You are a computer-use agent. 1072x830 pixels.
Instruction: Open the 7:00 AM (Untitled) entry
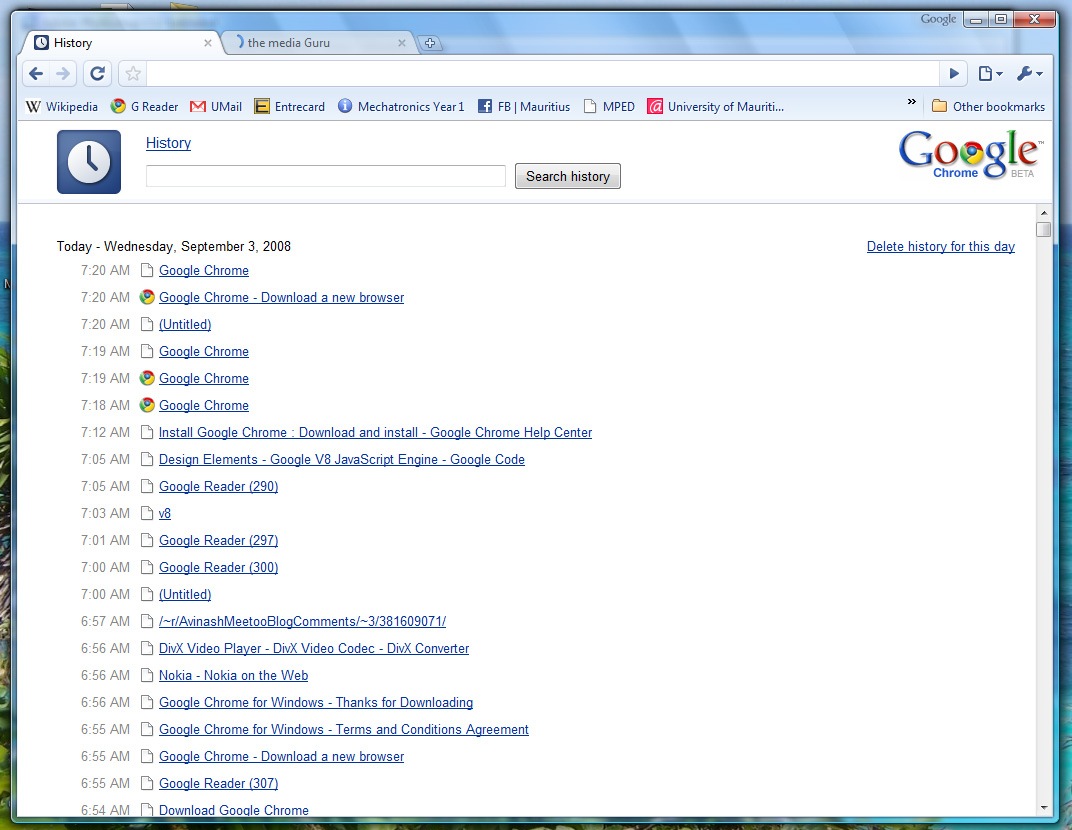point(185,594)
